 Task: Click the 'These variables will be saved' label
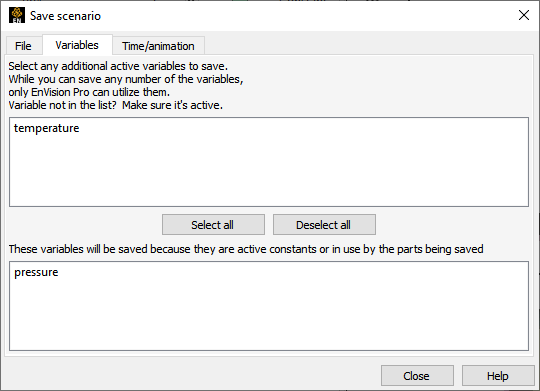click(x=246, y=249)
